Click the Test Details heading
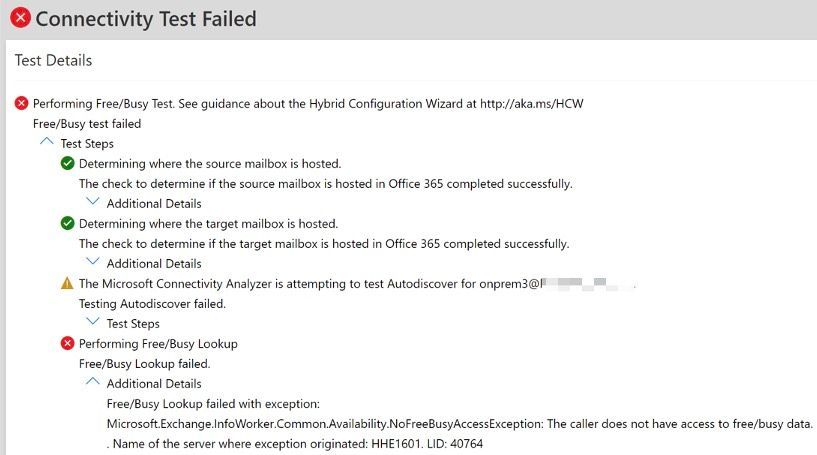Image resolution: width=817 pixels, height=455 pixels. click(x=53, y=60)
